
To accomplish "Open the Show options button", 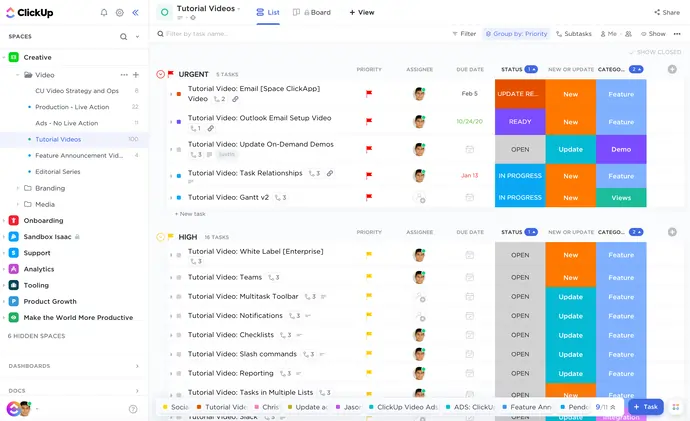I will coord(653,34).
